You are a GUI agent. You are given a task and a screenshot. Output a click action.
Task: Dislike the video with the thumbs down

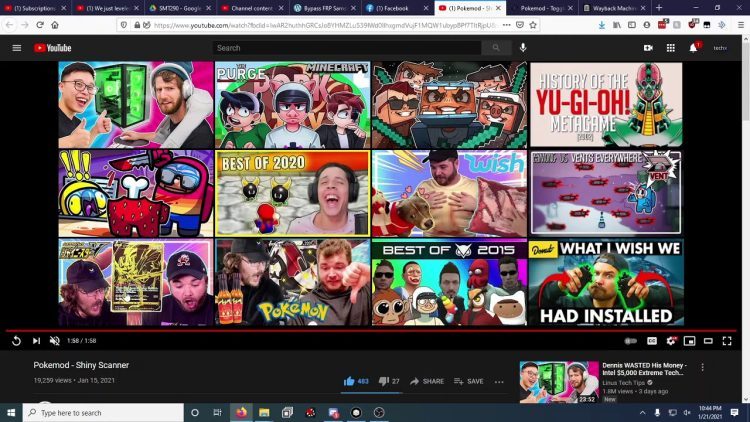pos(389,381)
